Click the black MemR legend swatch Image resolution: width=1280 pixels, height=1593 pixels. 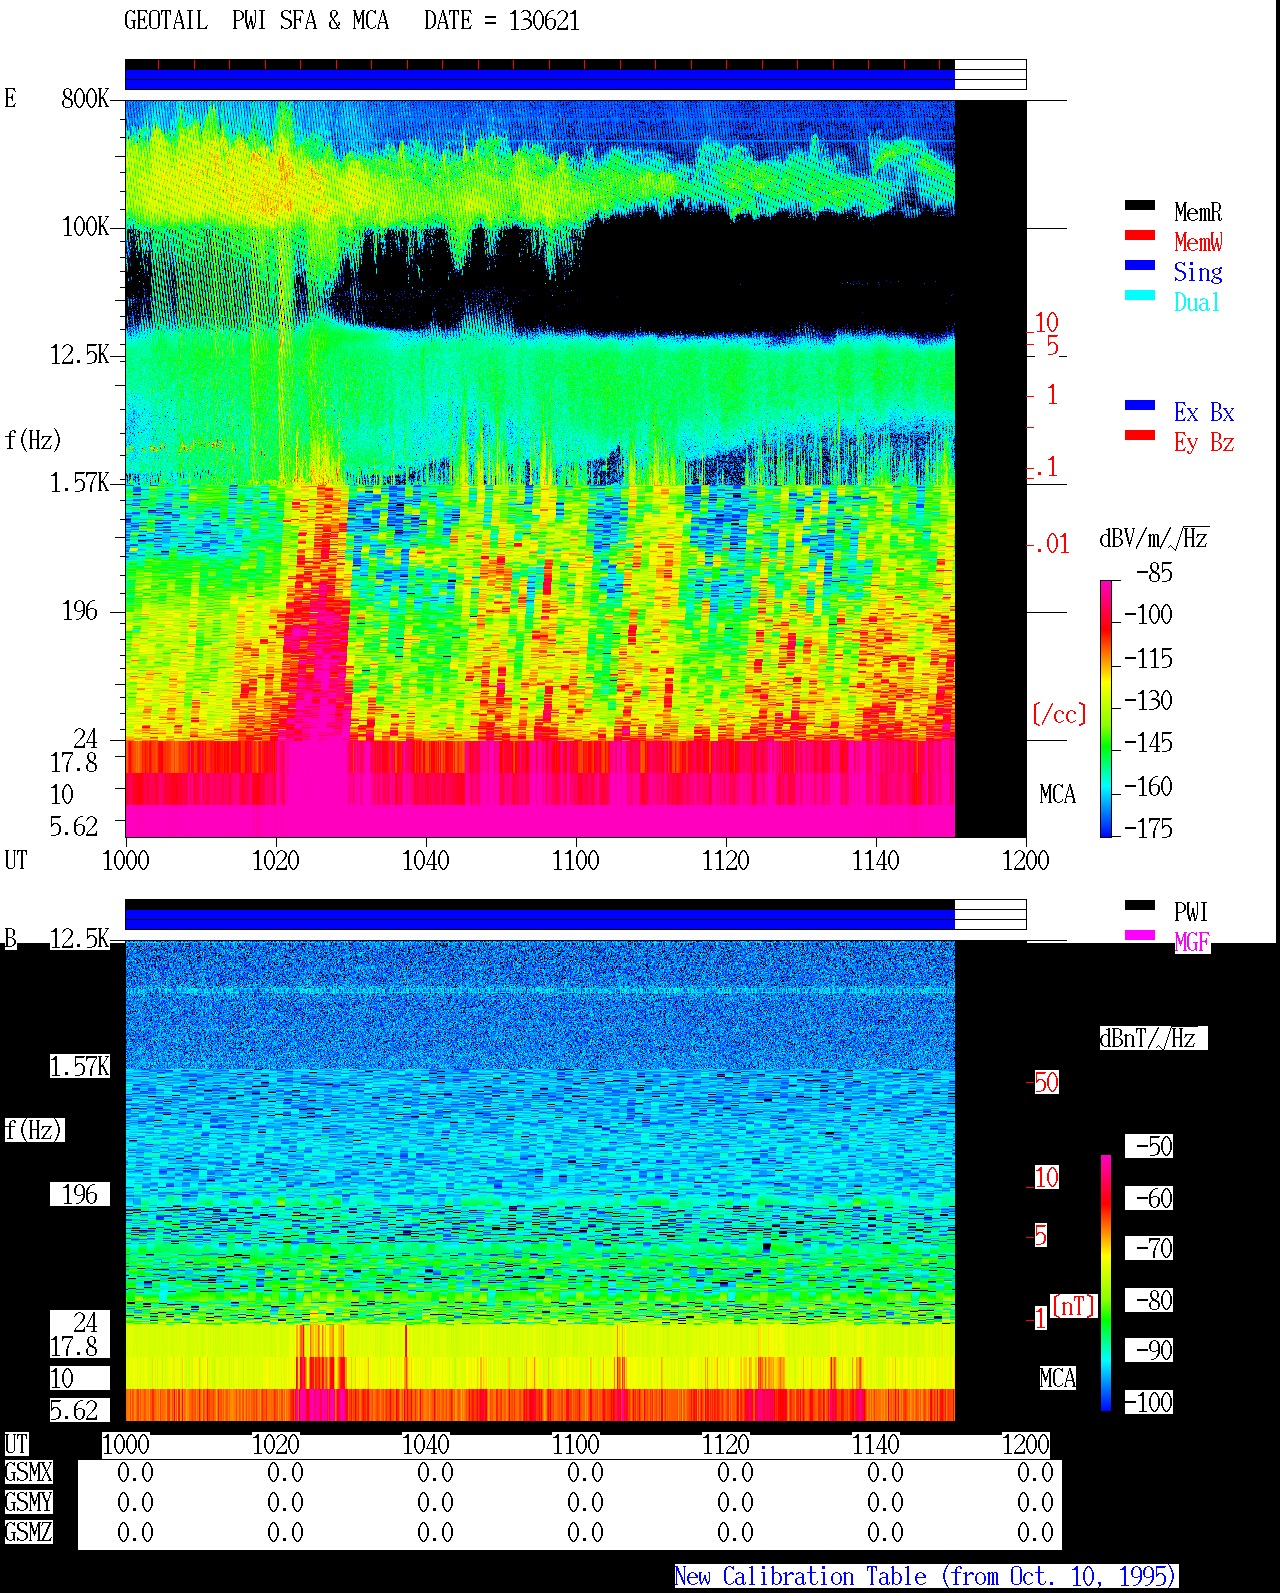point(1139,205)
